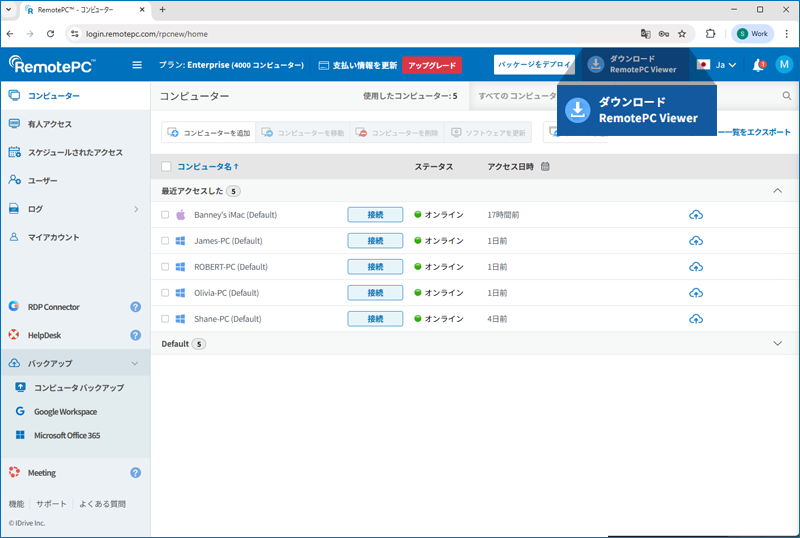800x538 pixels.
Task: Open the browser extensions puzzle icon
Action: click(x=710, y=34)
